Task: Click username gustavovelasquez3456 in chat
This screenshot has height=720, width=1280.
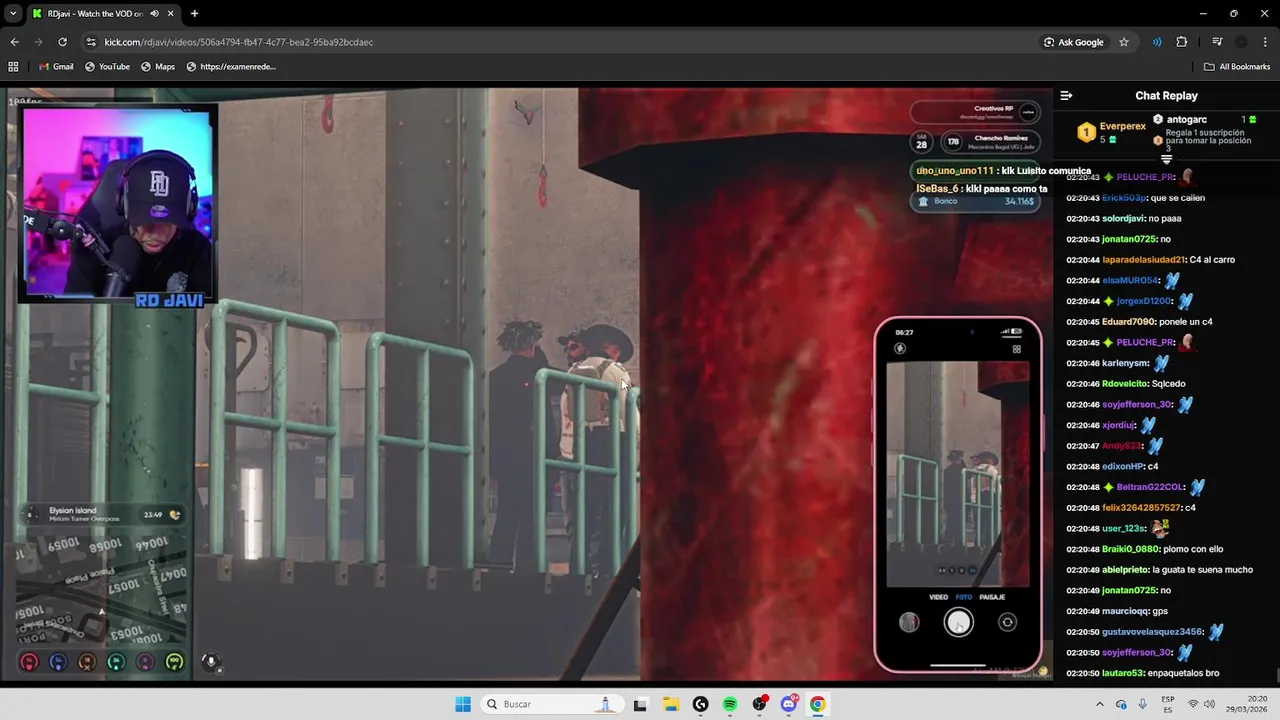Action: click(x=1152, y=632)
